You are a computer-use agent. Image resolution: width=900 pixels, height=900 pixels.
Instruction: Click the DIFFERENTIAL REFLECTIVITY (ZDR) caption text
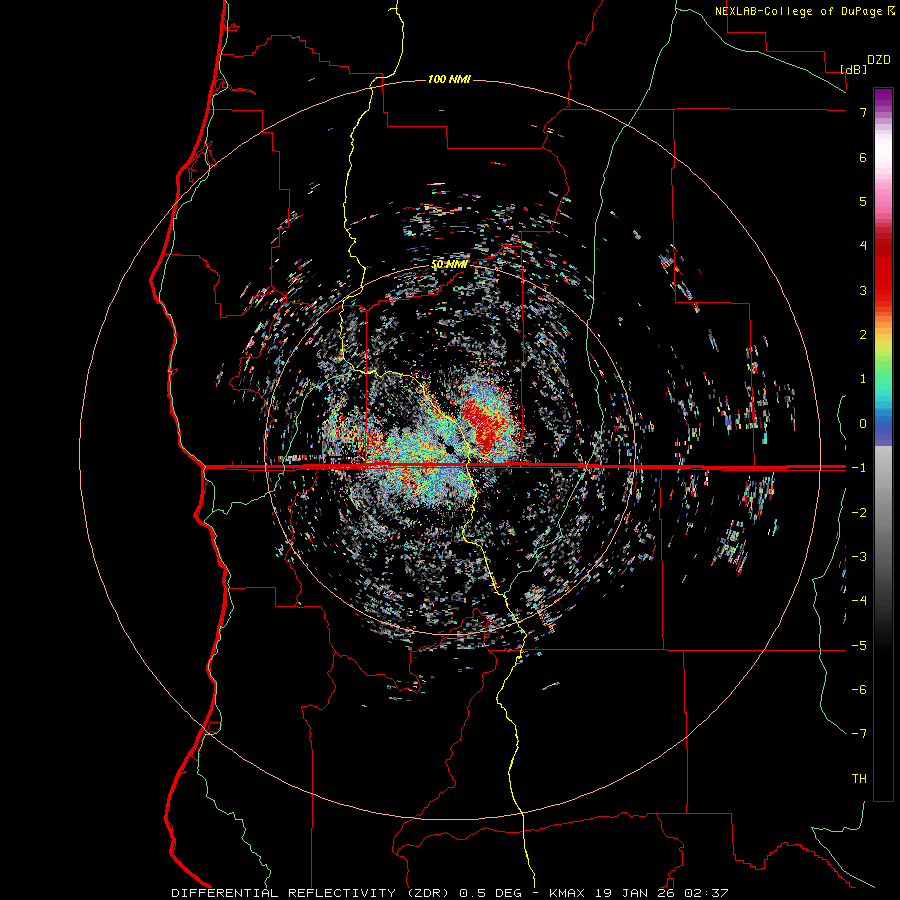[312, 893]
